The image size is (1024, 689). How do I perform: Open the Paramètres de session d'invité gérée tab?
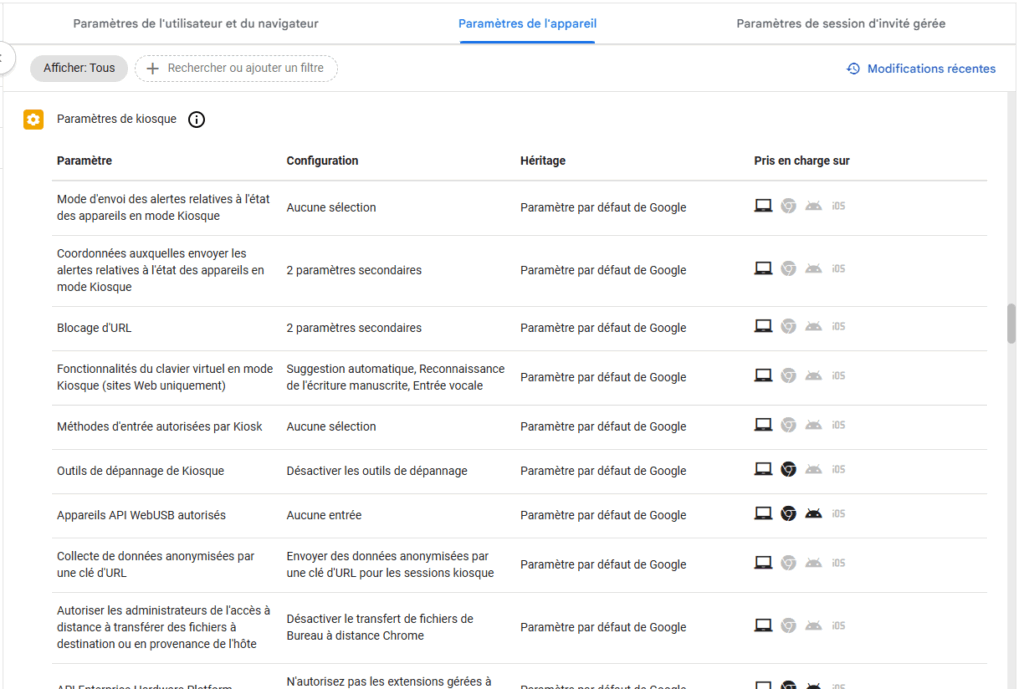click(x=840, y=23)
